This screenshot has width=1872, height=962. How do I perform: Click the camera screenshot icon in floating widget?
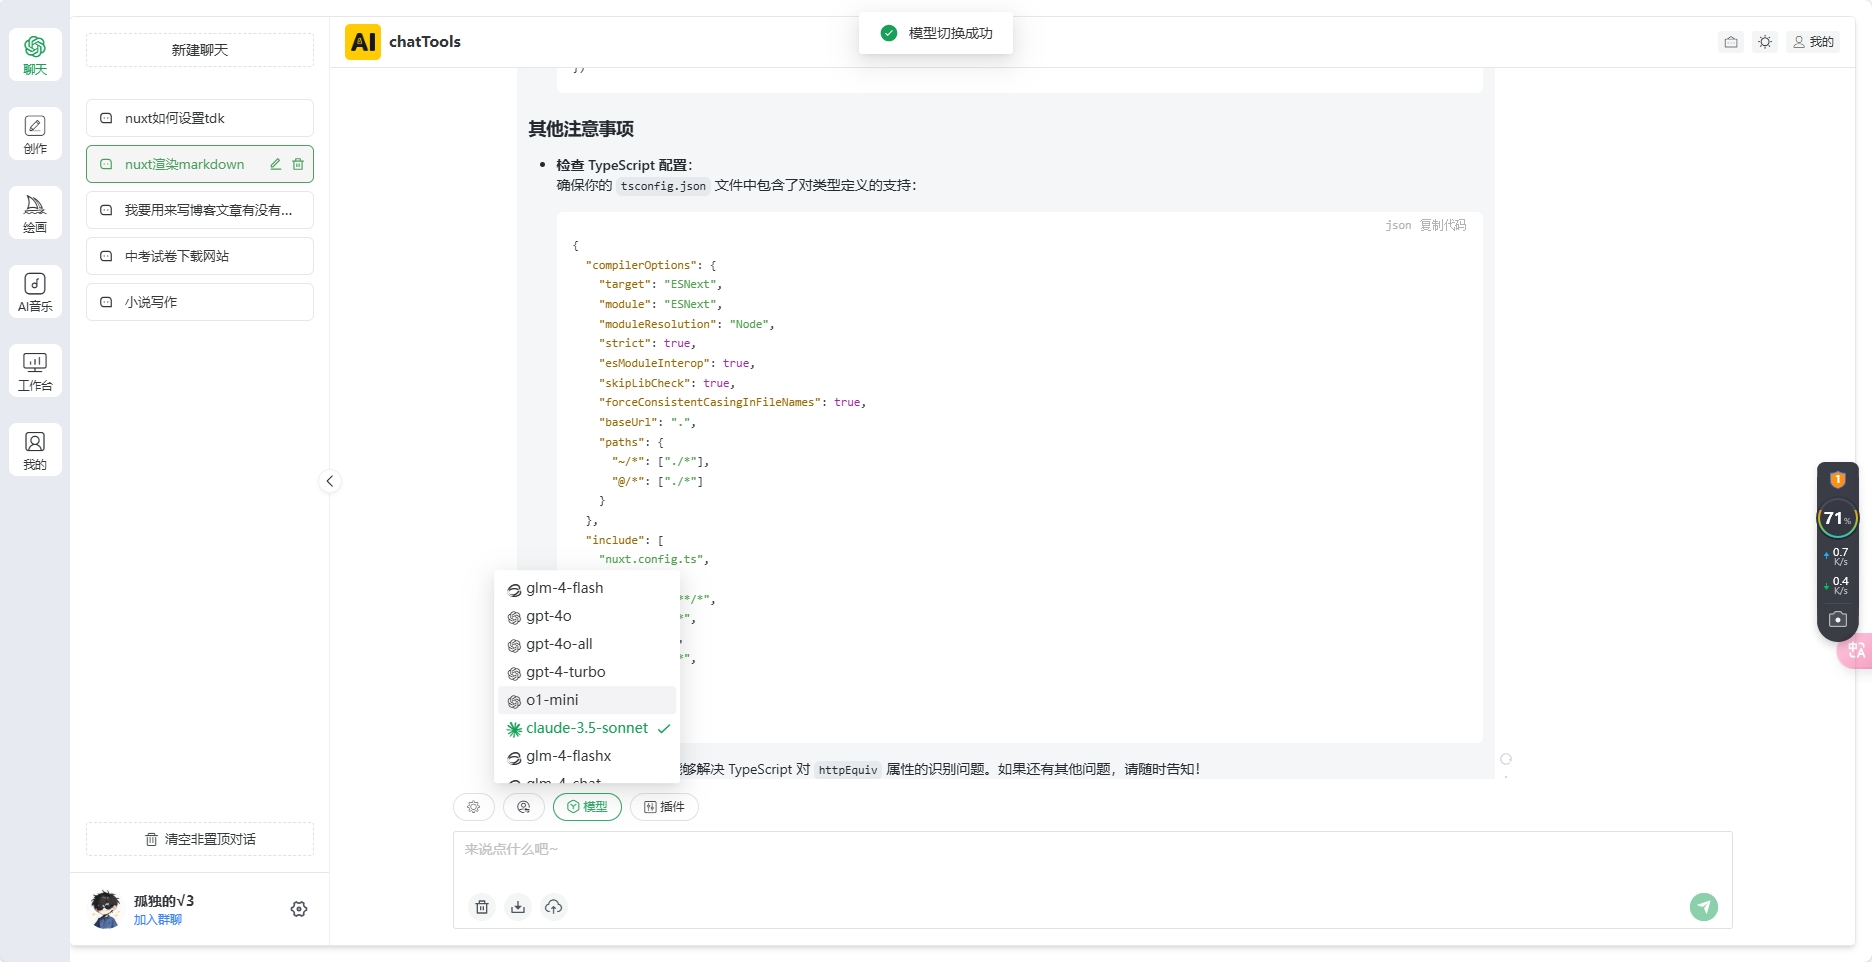(x=1838, y=619)
